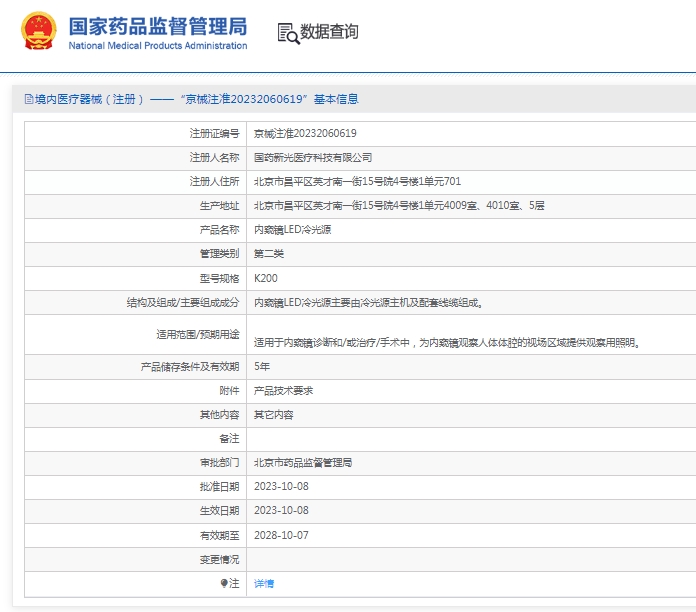696x612 pixels.
Task: Select approval department 北京市药品监督管理局
Action: tap(303, 462)
